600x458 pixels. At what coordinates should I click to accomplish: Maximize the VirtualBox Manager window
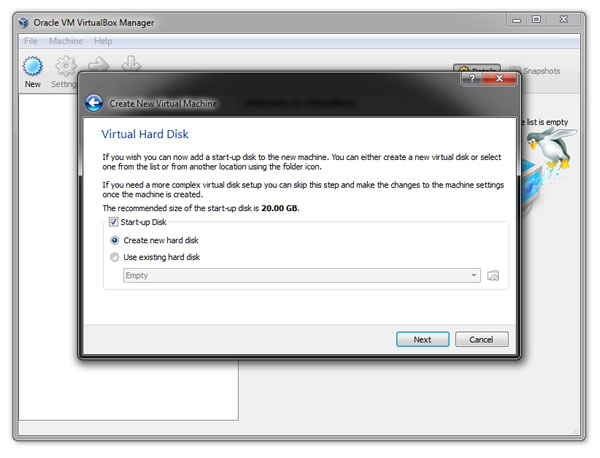(536, 20)
